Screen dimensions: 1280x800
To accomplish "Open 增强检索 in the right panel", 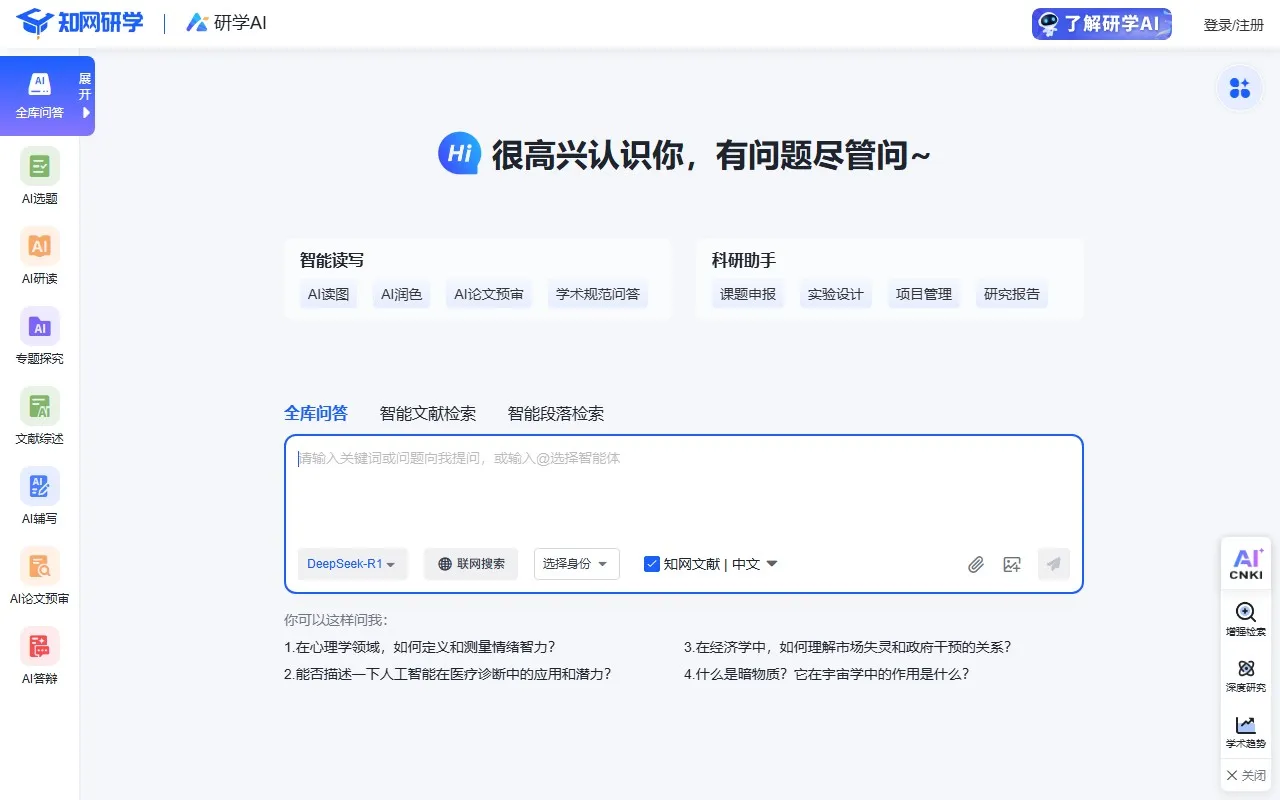I will (1246, 620).
